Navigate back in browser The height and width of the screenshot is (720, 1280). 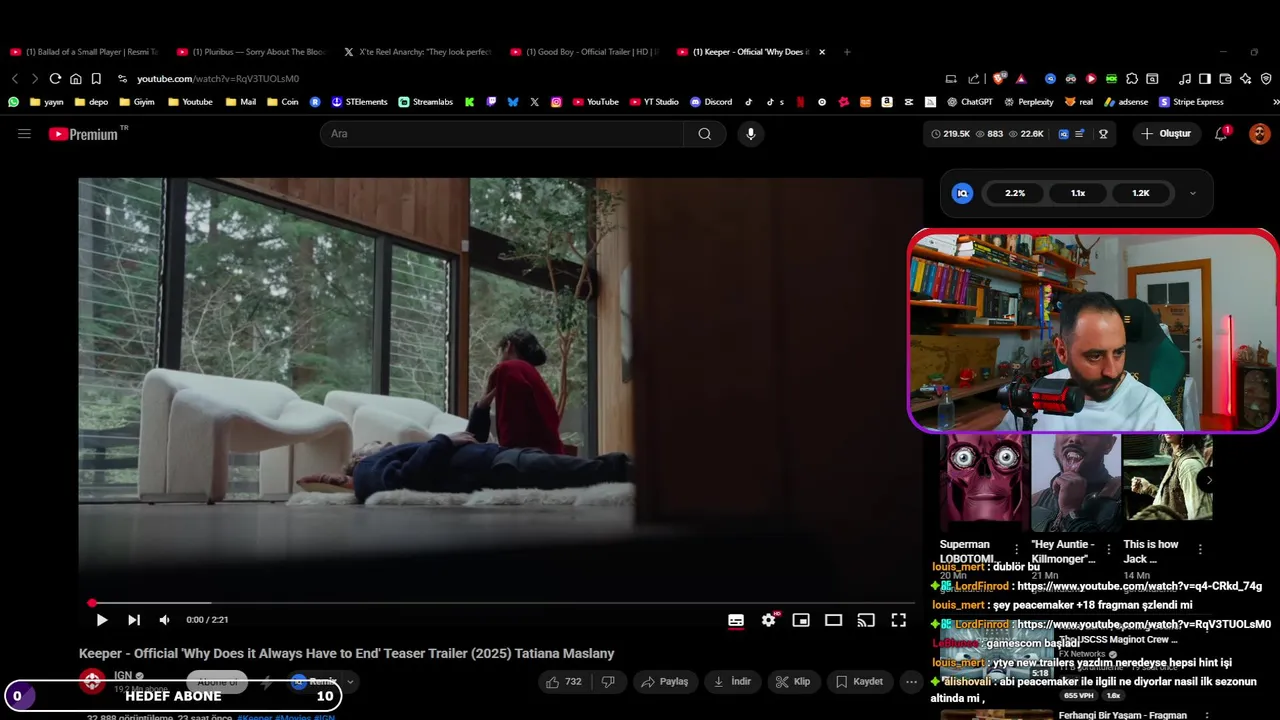click(x=14, y=78)
